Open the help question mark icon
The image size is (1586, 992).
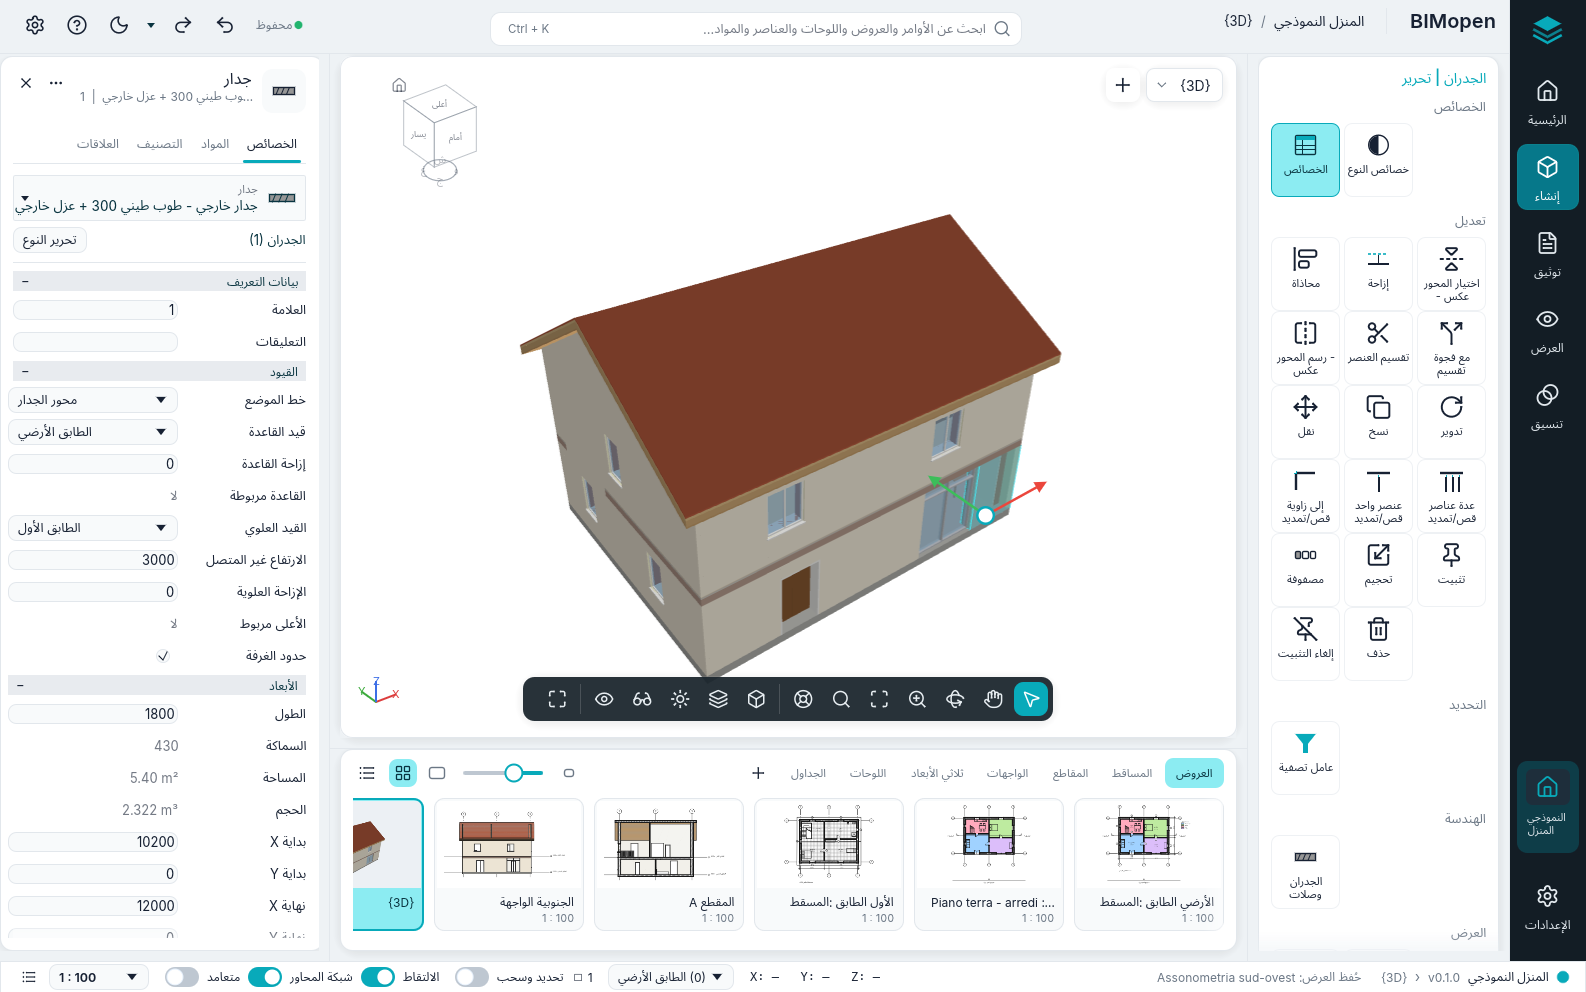click(77, 25)
